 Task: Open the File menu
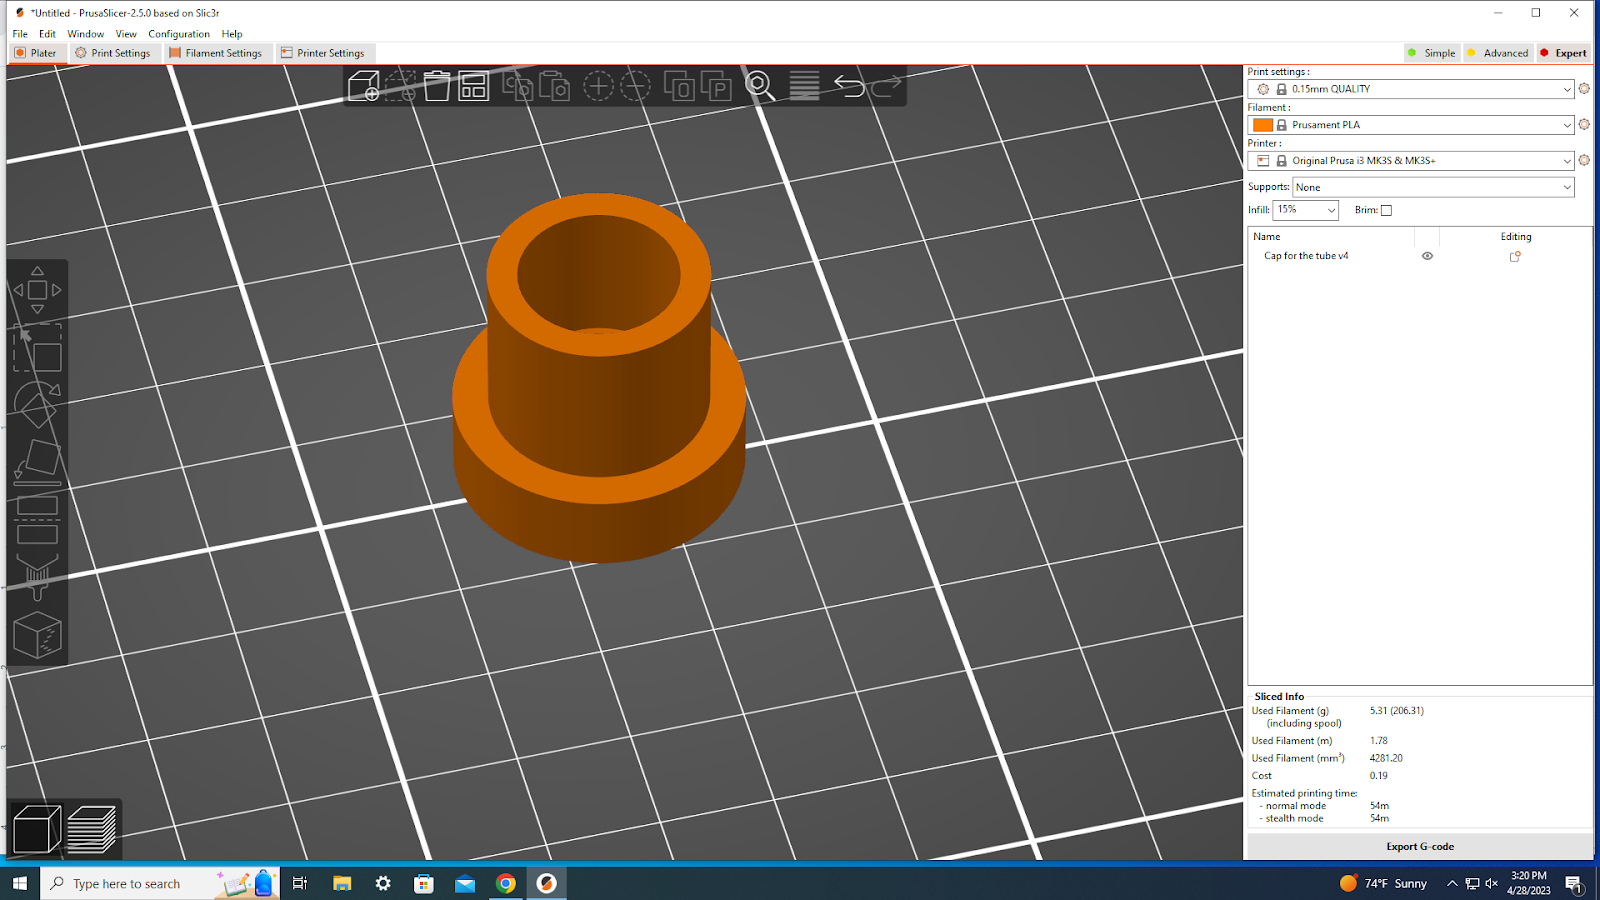tap(20, 34)
